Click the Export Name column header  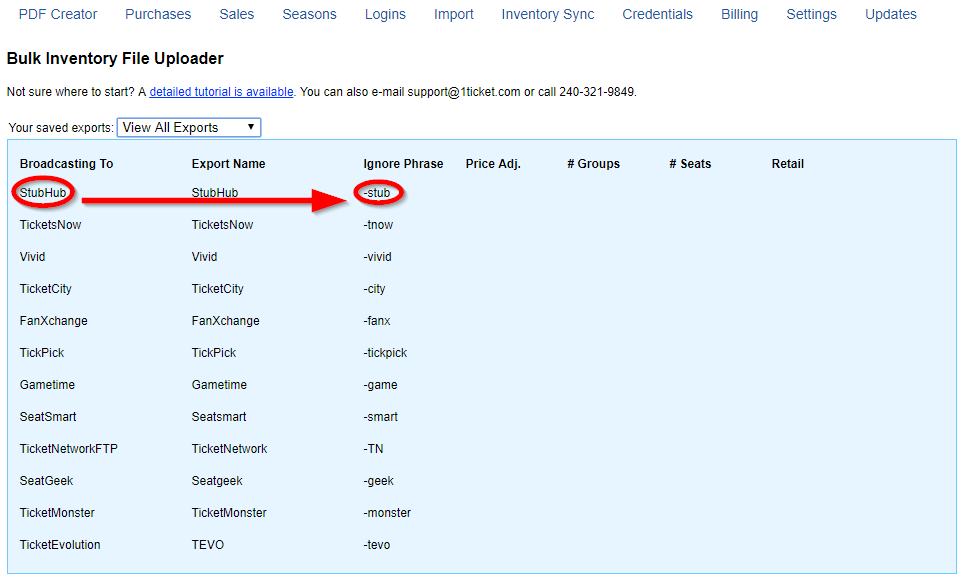click(x=229, y=164)
